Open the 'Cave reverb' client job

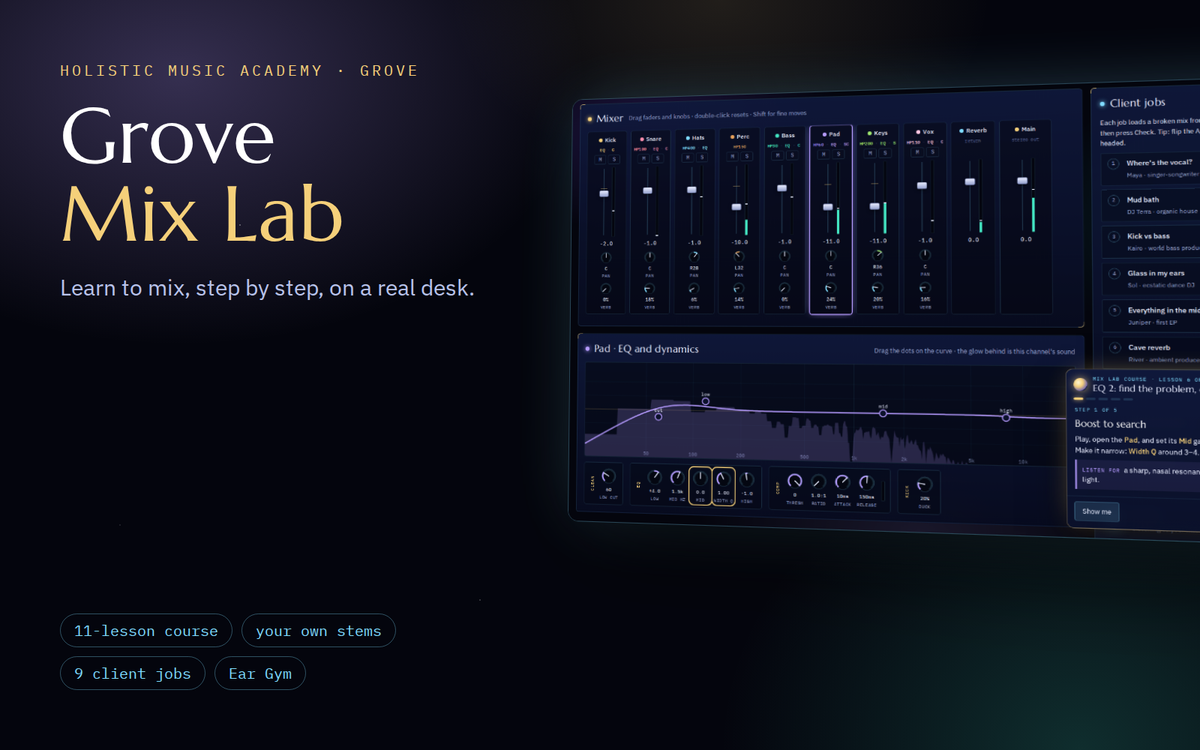point(1150,352)
